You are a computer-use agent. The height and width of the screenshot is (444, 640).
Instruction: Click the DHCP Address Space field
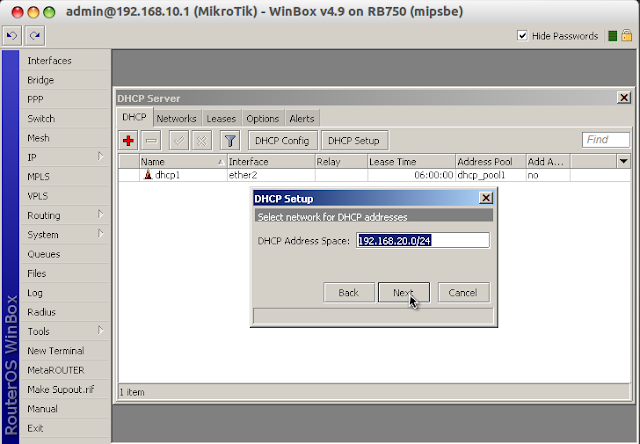(x=422, y=240)
